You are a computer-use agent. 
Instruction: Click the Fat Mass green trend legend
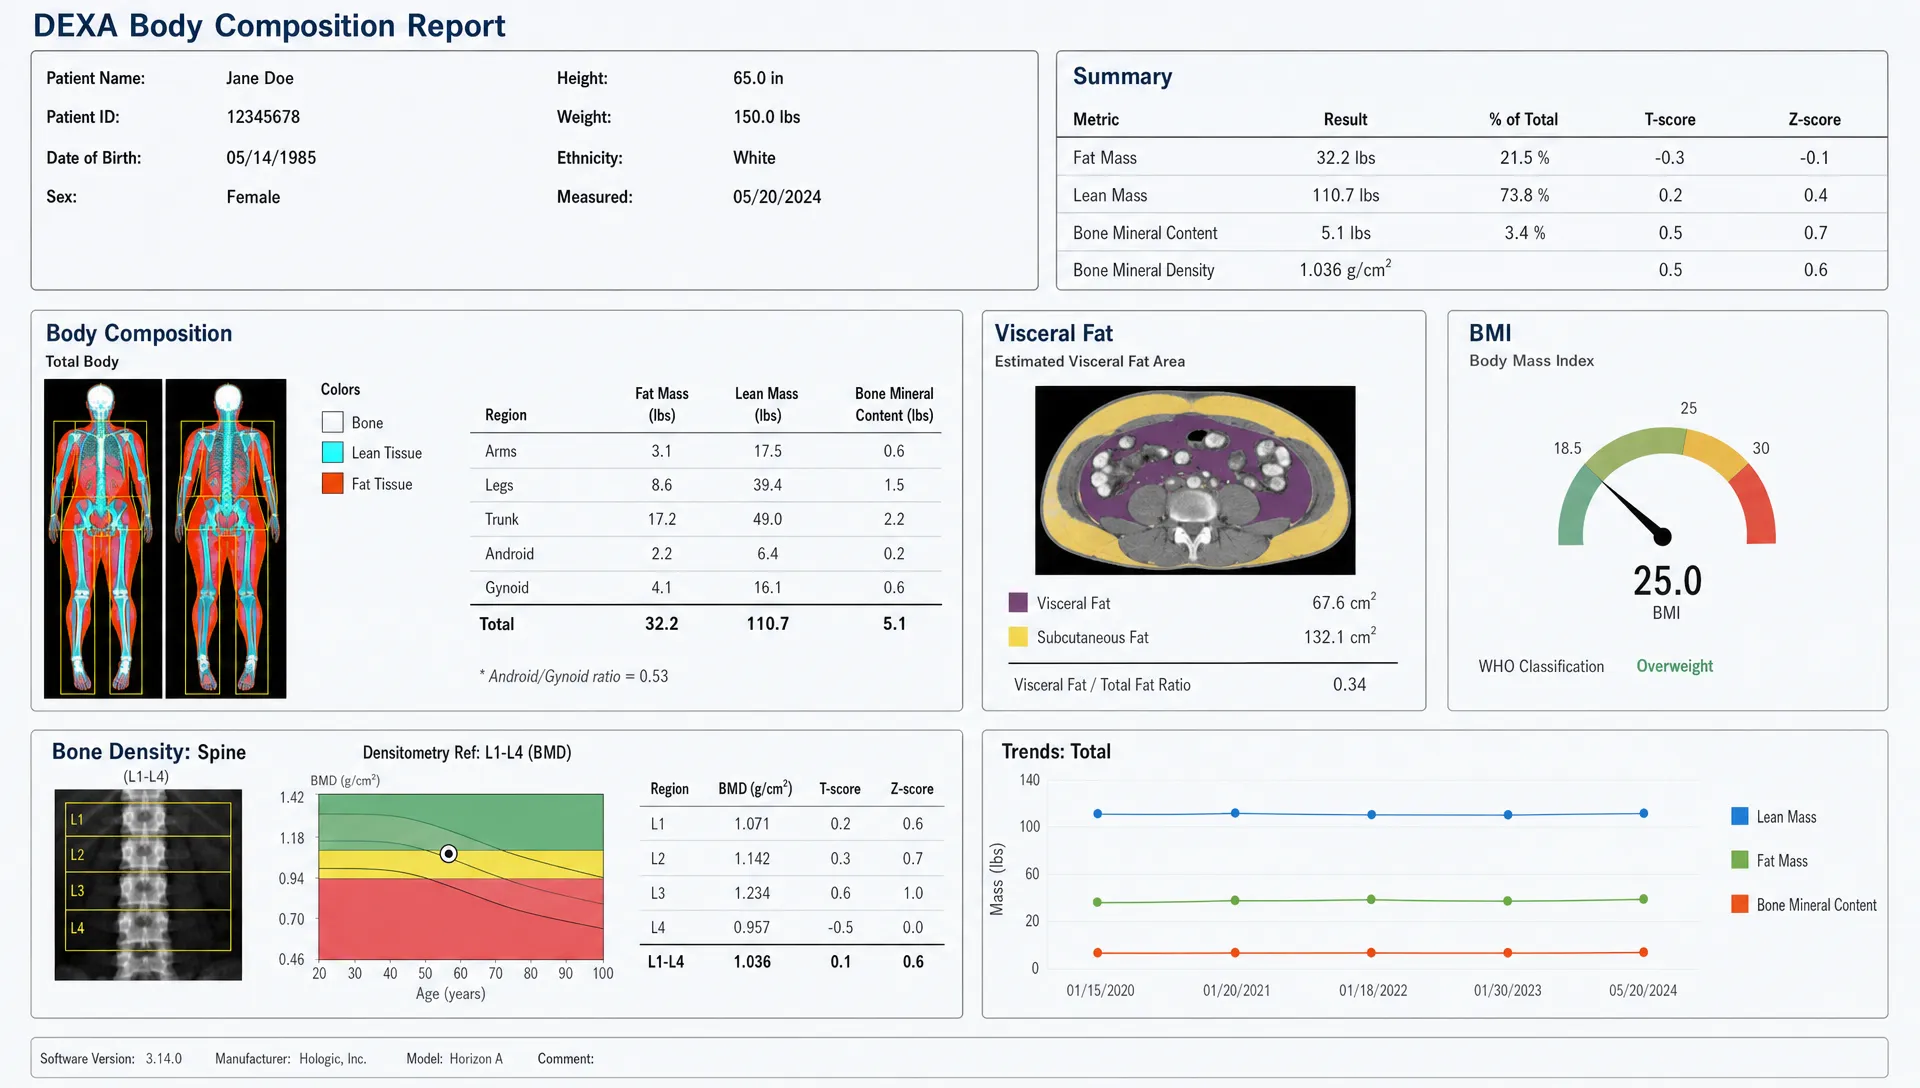[1740, 861]
